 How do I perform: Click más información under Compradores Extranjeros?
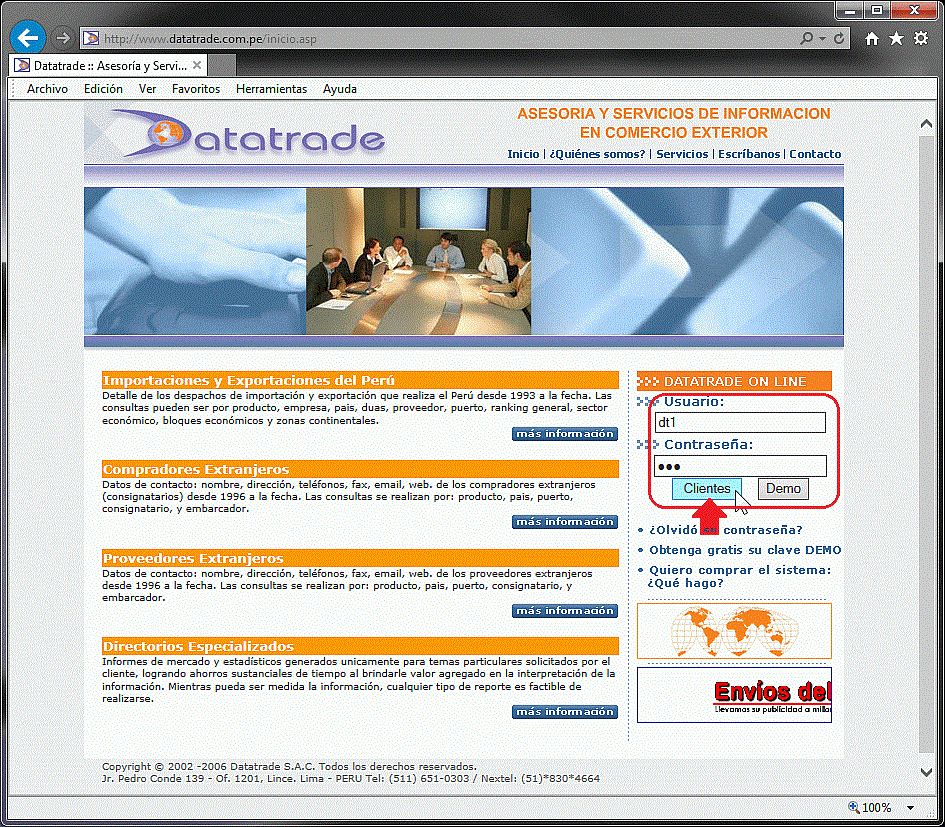[565, 522]
